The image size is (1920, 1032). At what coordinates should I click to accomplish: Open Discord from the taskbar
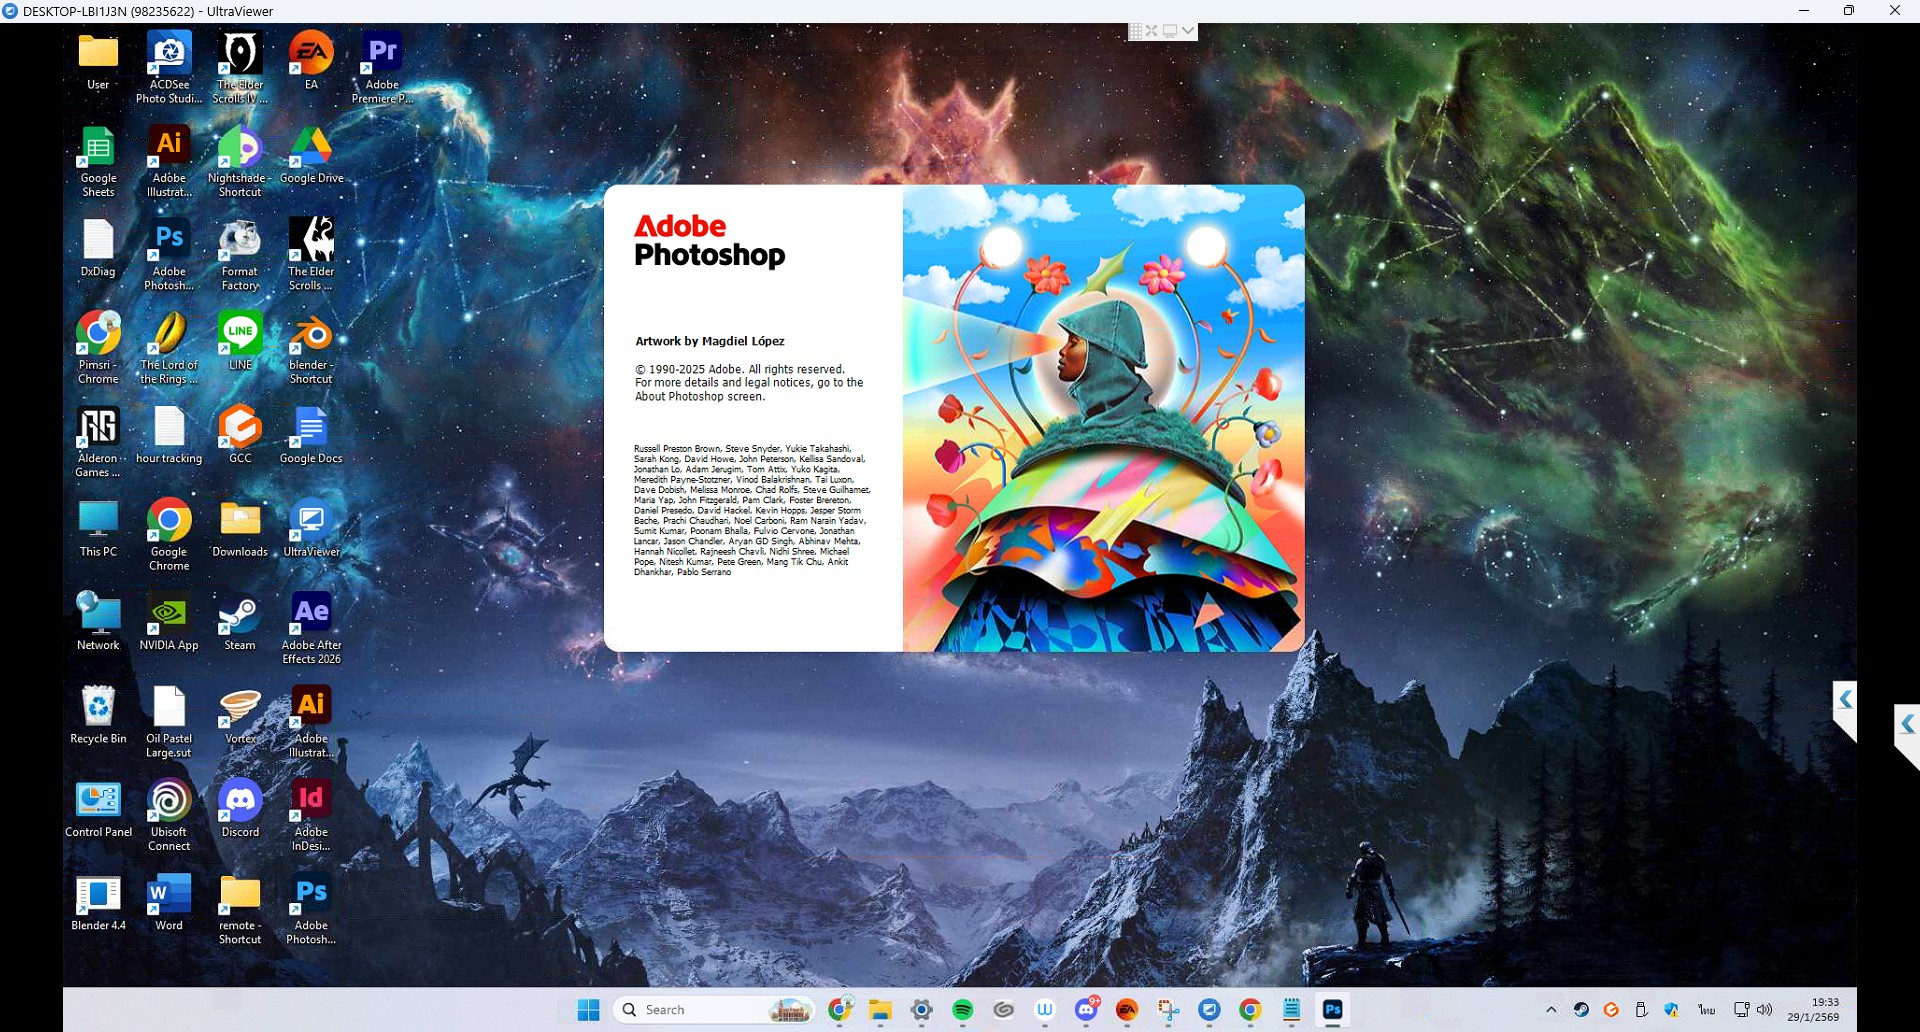pos(1087,1010)
